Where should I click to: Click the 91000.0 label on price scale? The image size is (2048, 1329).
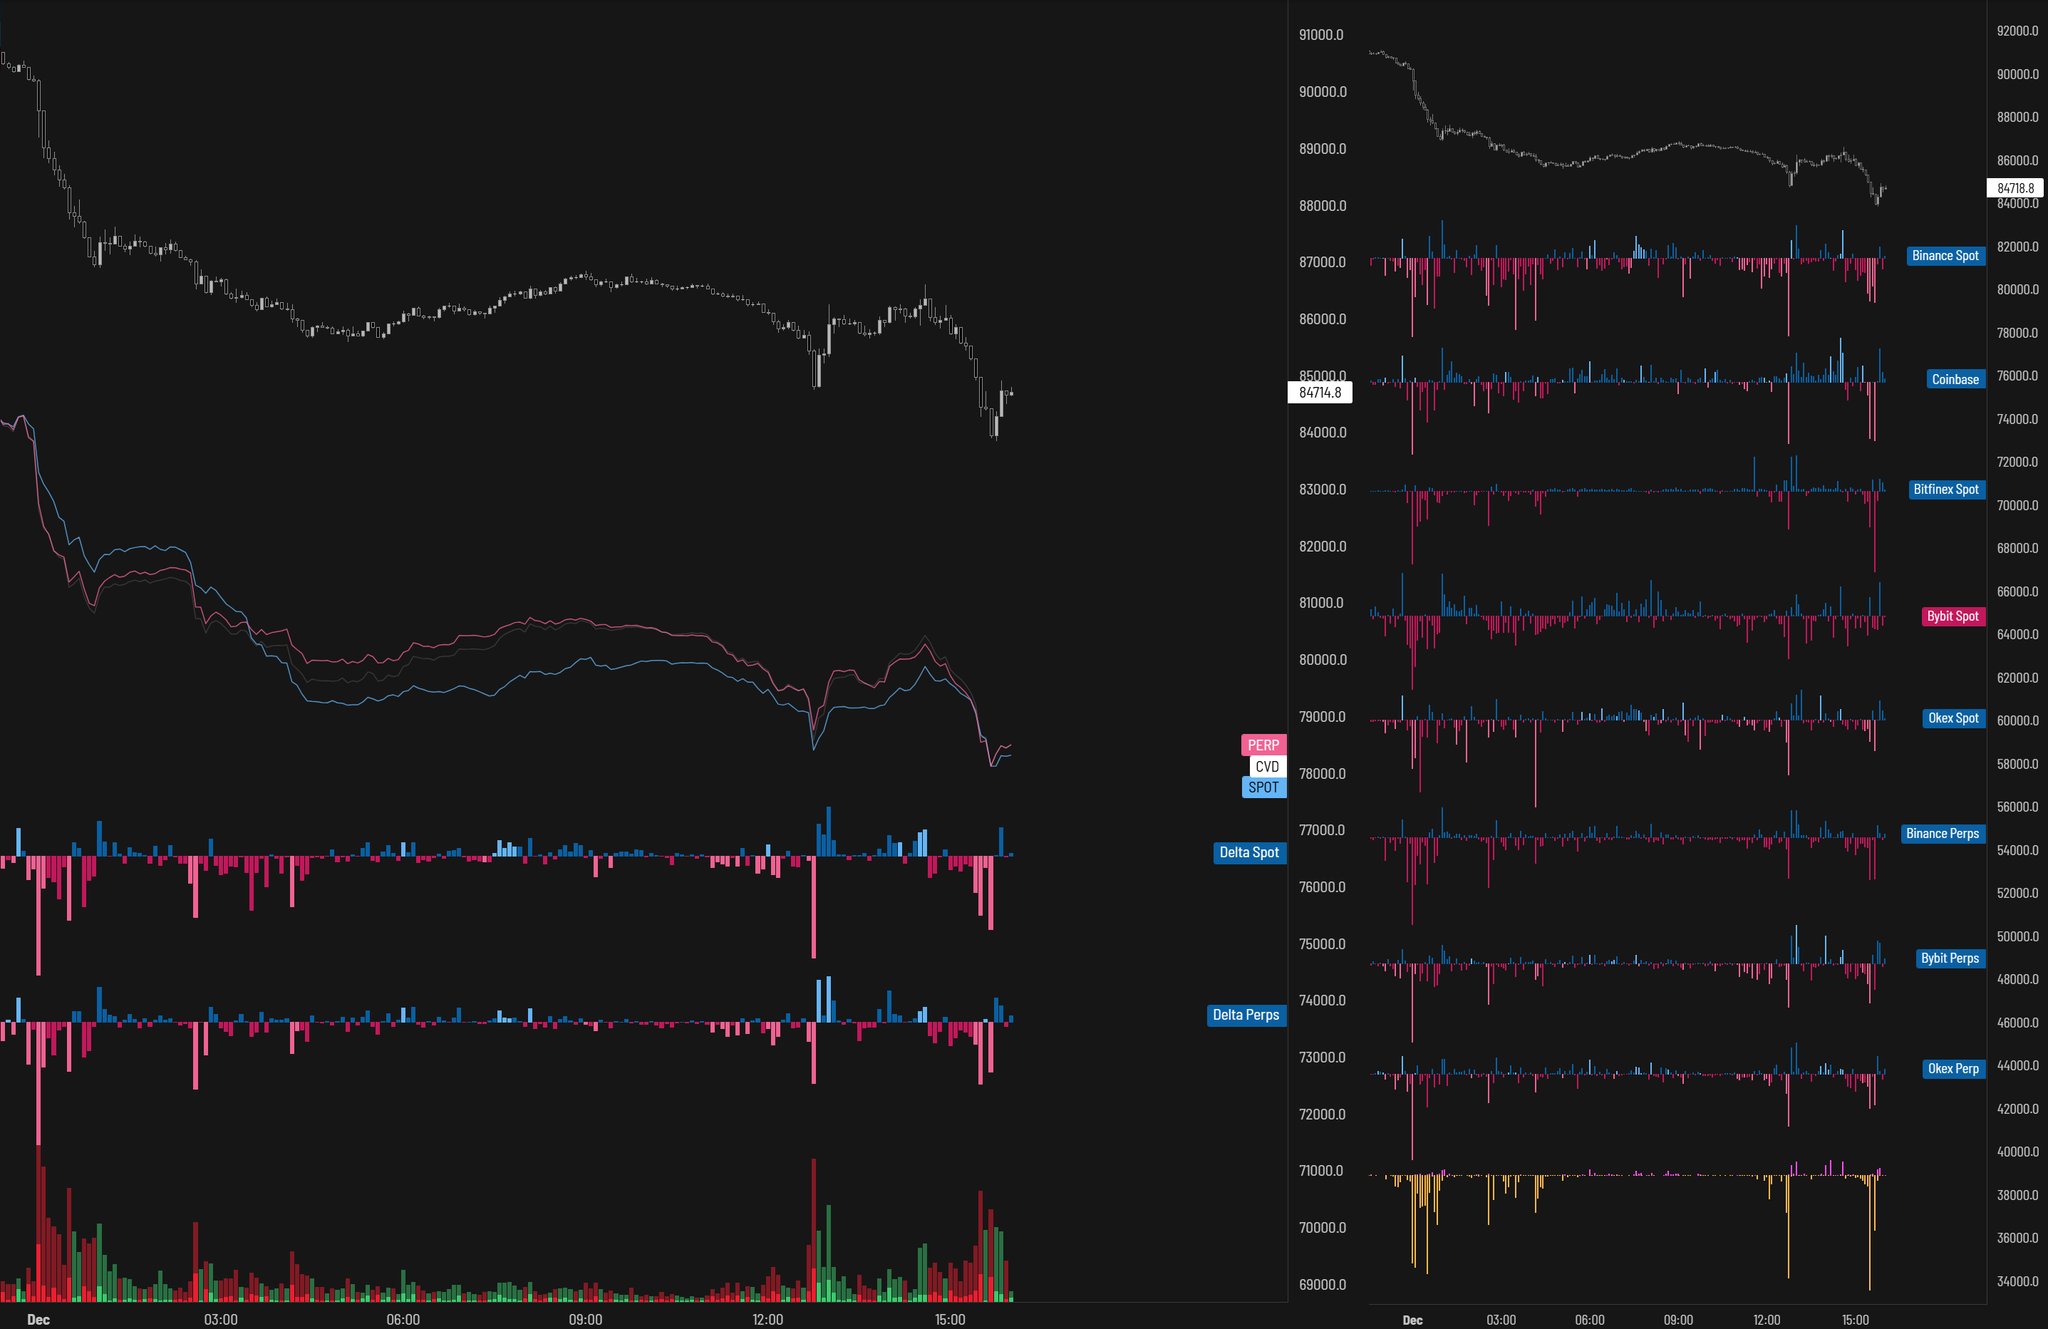tap(1321, 35)
